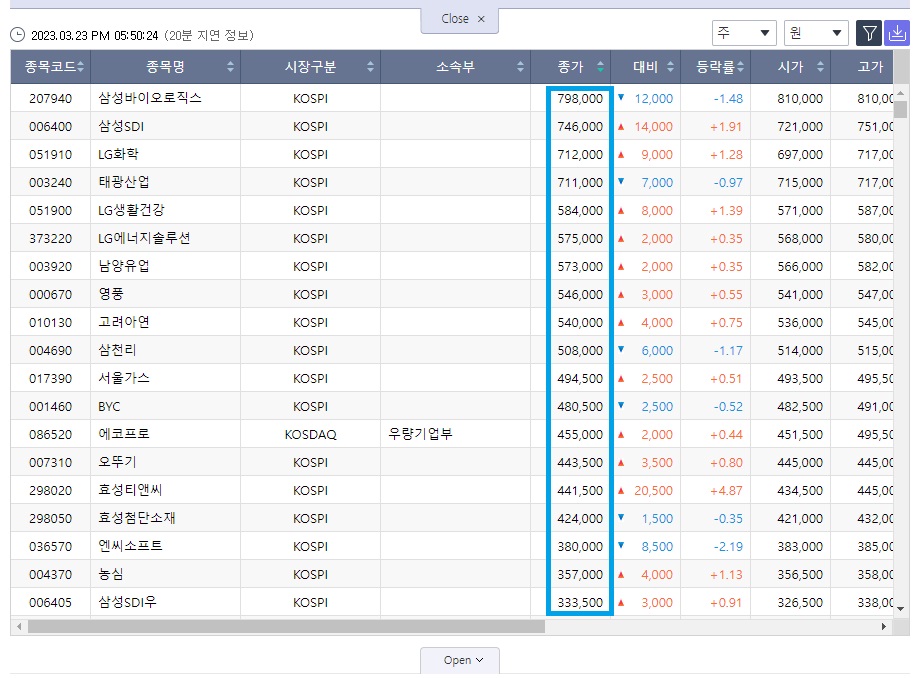Select 삼성SDI우 stock name
The height and width of the screenshot is (678, 922).
[128, 602]
